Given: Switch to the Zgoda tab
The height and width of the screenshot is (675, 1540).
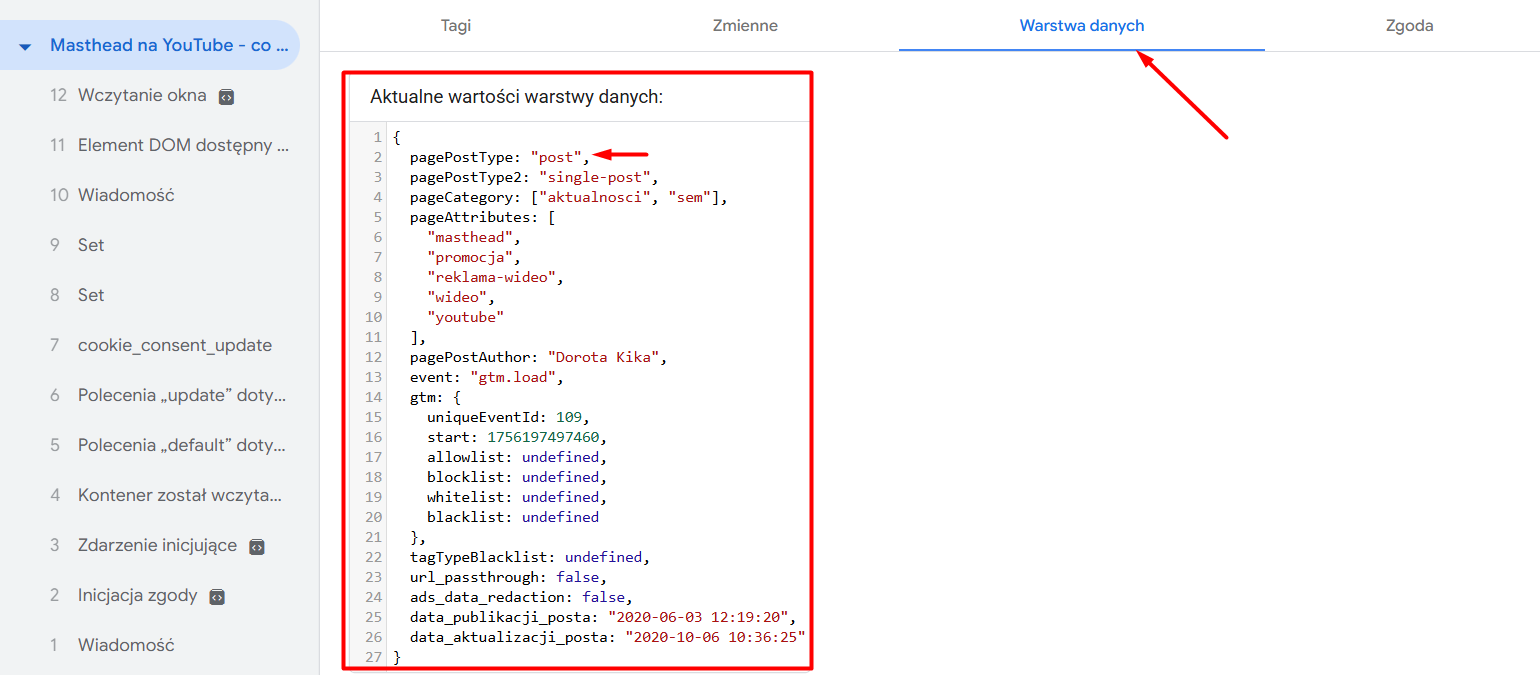Looking at the screenshot, I should [1410, 26].
